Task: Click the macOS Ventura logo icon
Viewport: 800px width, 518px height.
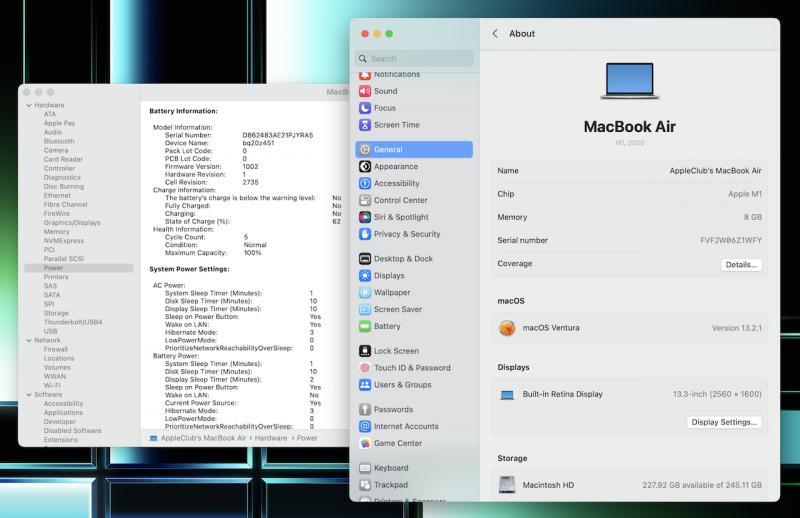Action: [x=507, y=328]
